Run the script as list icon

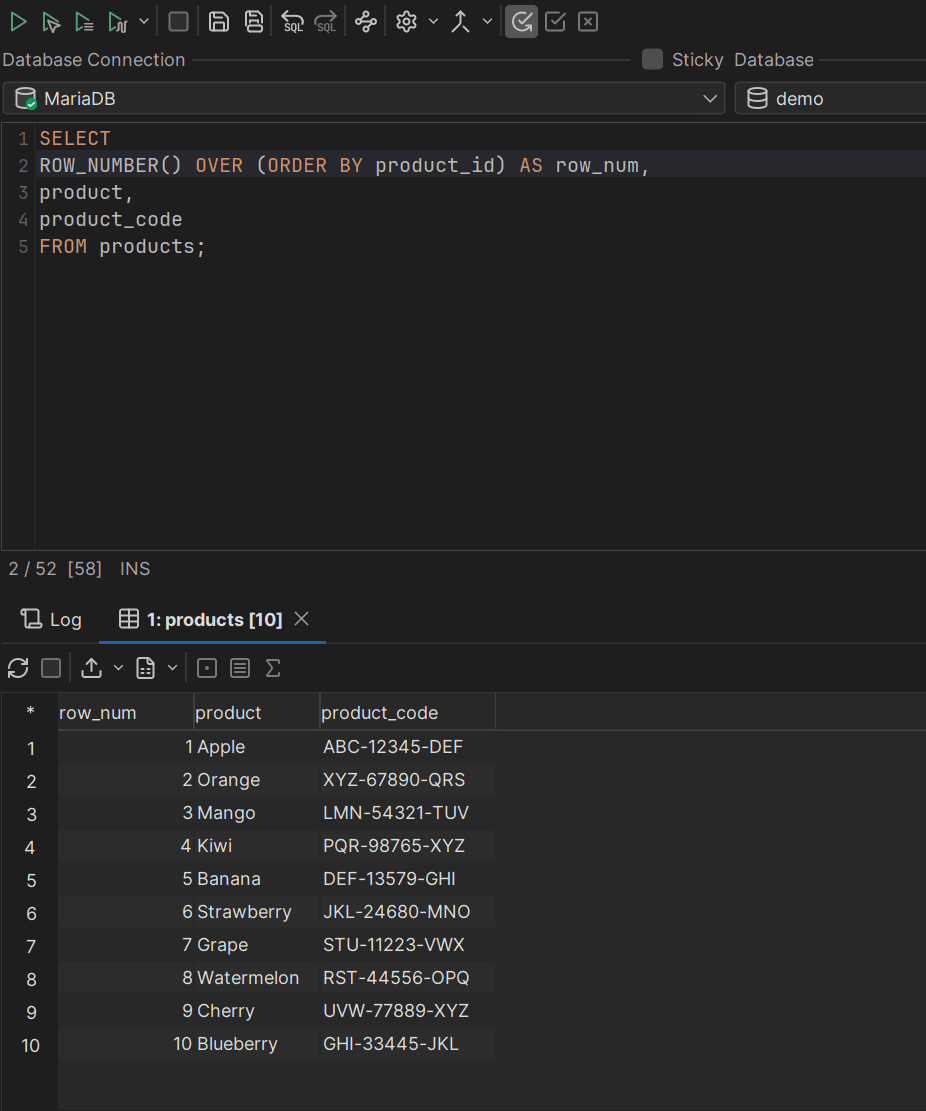pos(84,22)
